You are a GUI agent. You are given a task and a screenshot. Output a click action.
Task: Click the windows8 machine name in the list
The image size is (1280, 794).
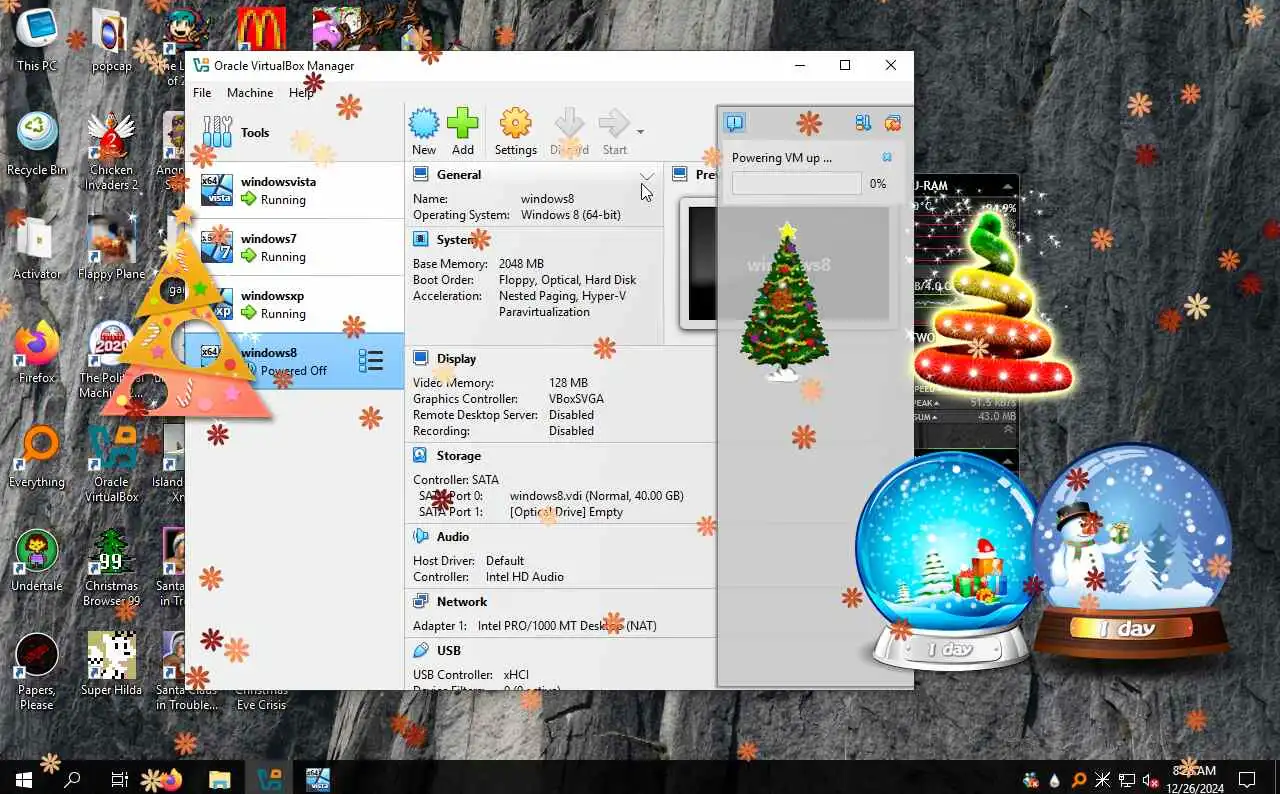coord(269,352)
